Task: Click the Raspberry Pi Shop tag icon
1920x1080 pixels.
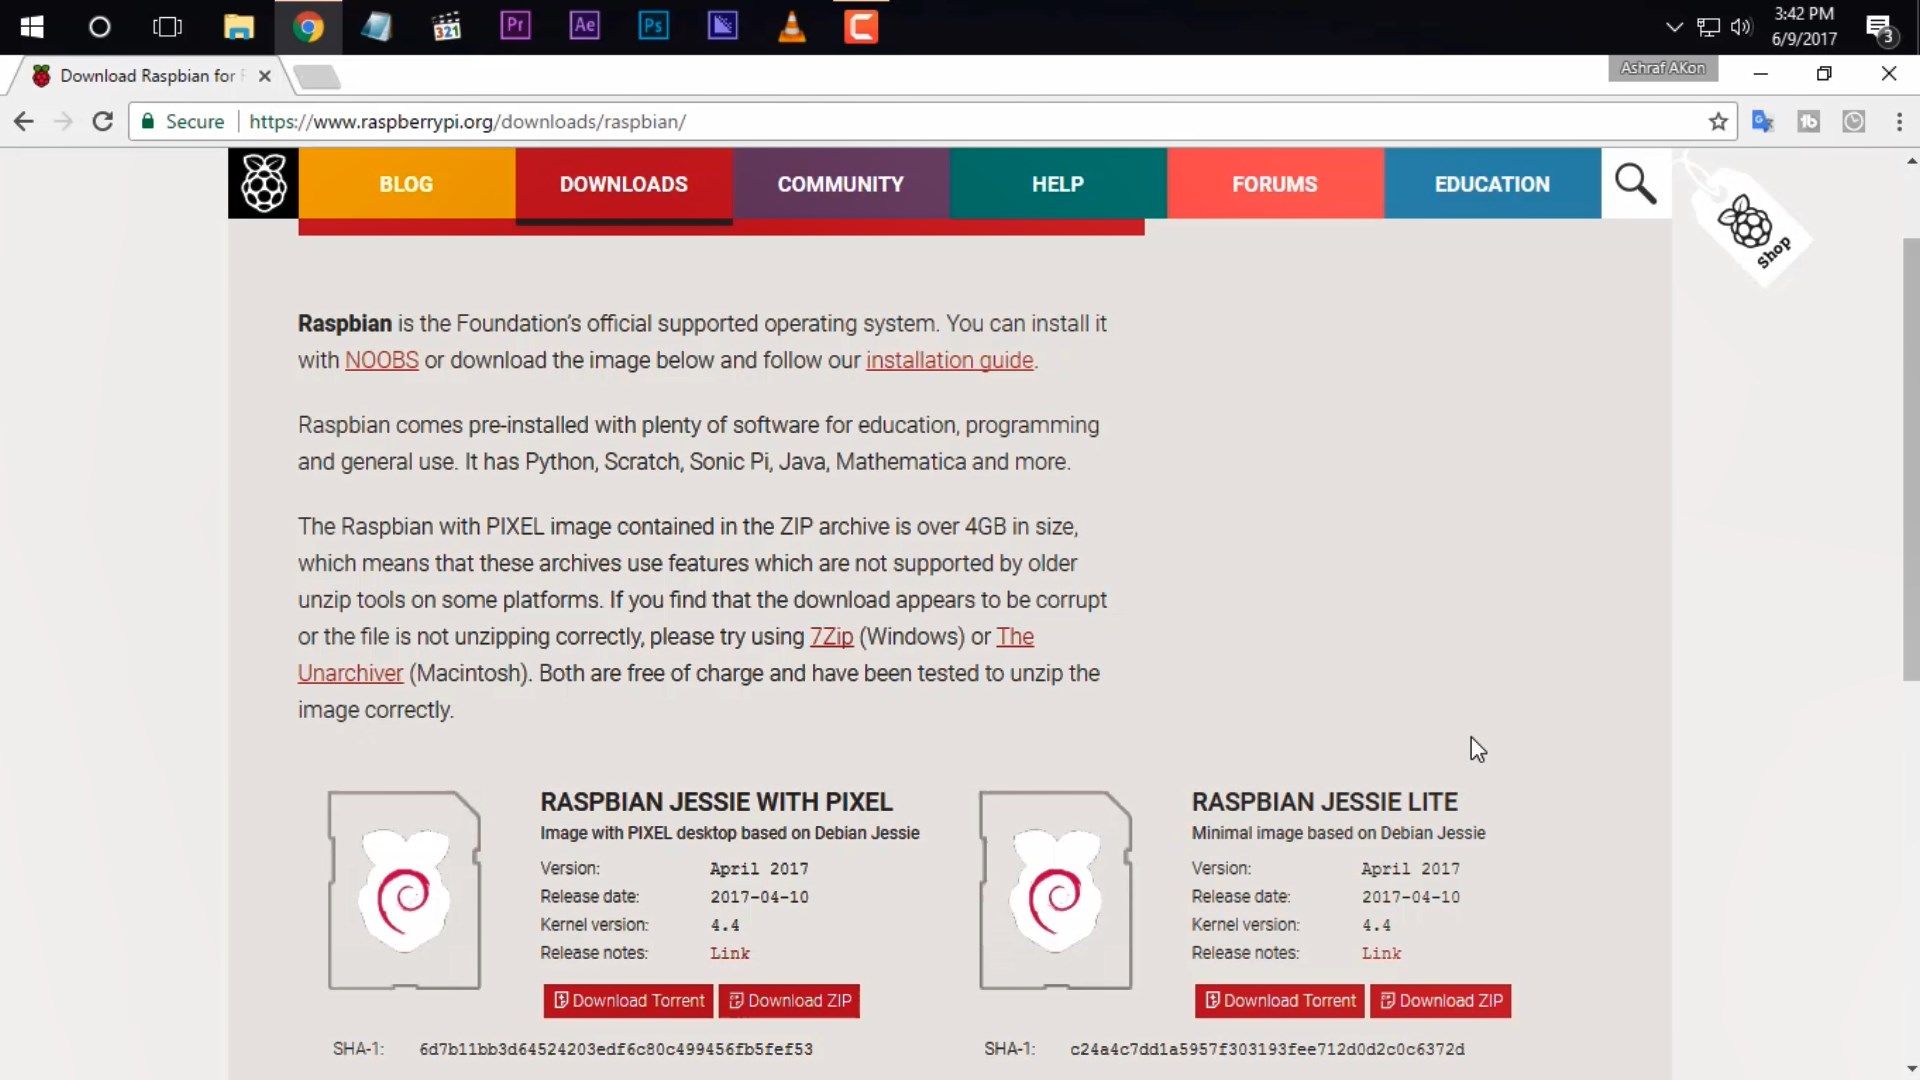Action: pyautogui.click(x=1752, y=228)
